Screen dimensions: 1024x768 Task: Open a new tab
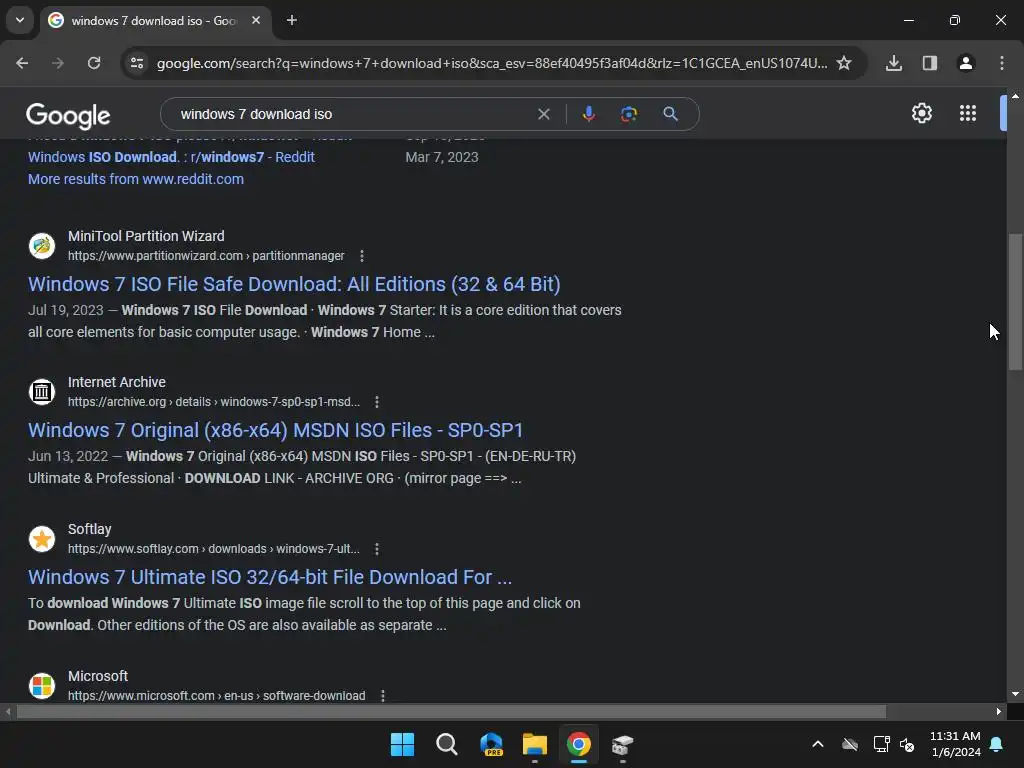[x=292, y=20]
